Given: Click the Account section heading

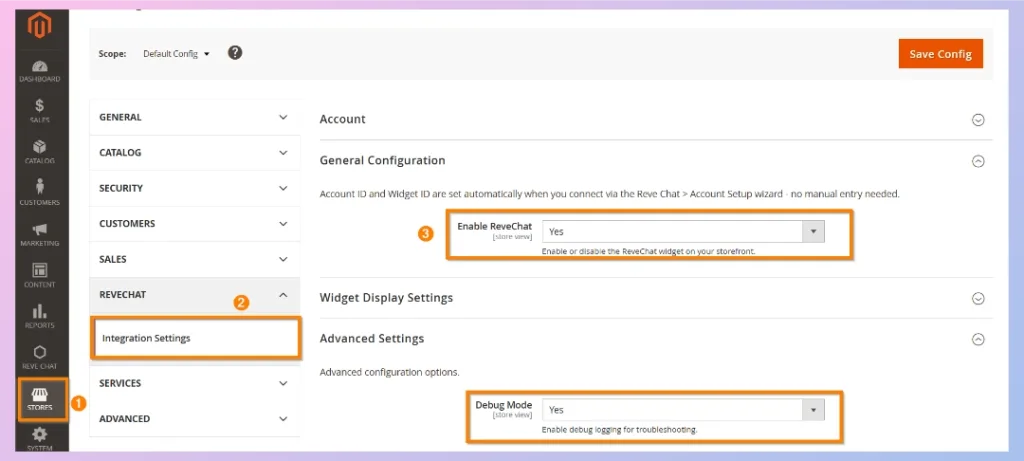Looking at the screenshot, I should coord(342,119).
